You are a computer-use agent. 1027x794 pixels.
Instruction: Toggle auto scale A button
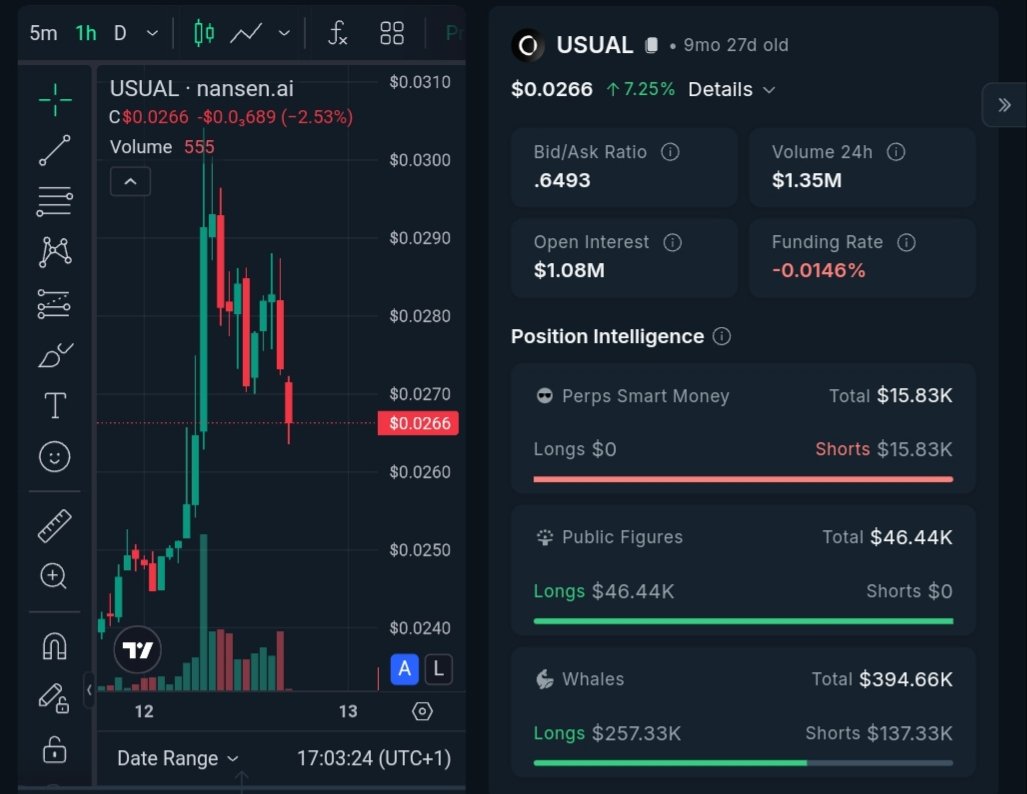coord(405,669)
